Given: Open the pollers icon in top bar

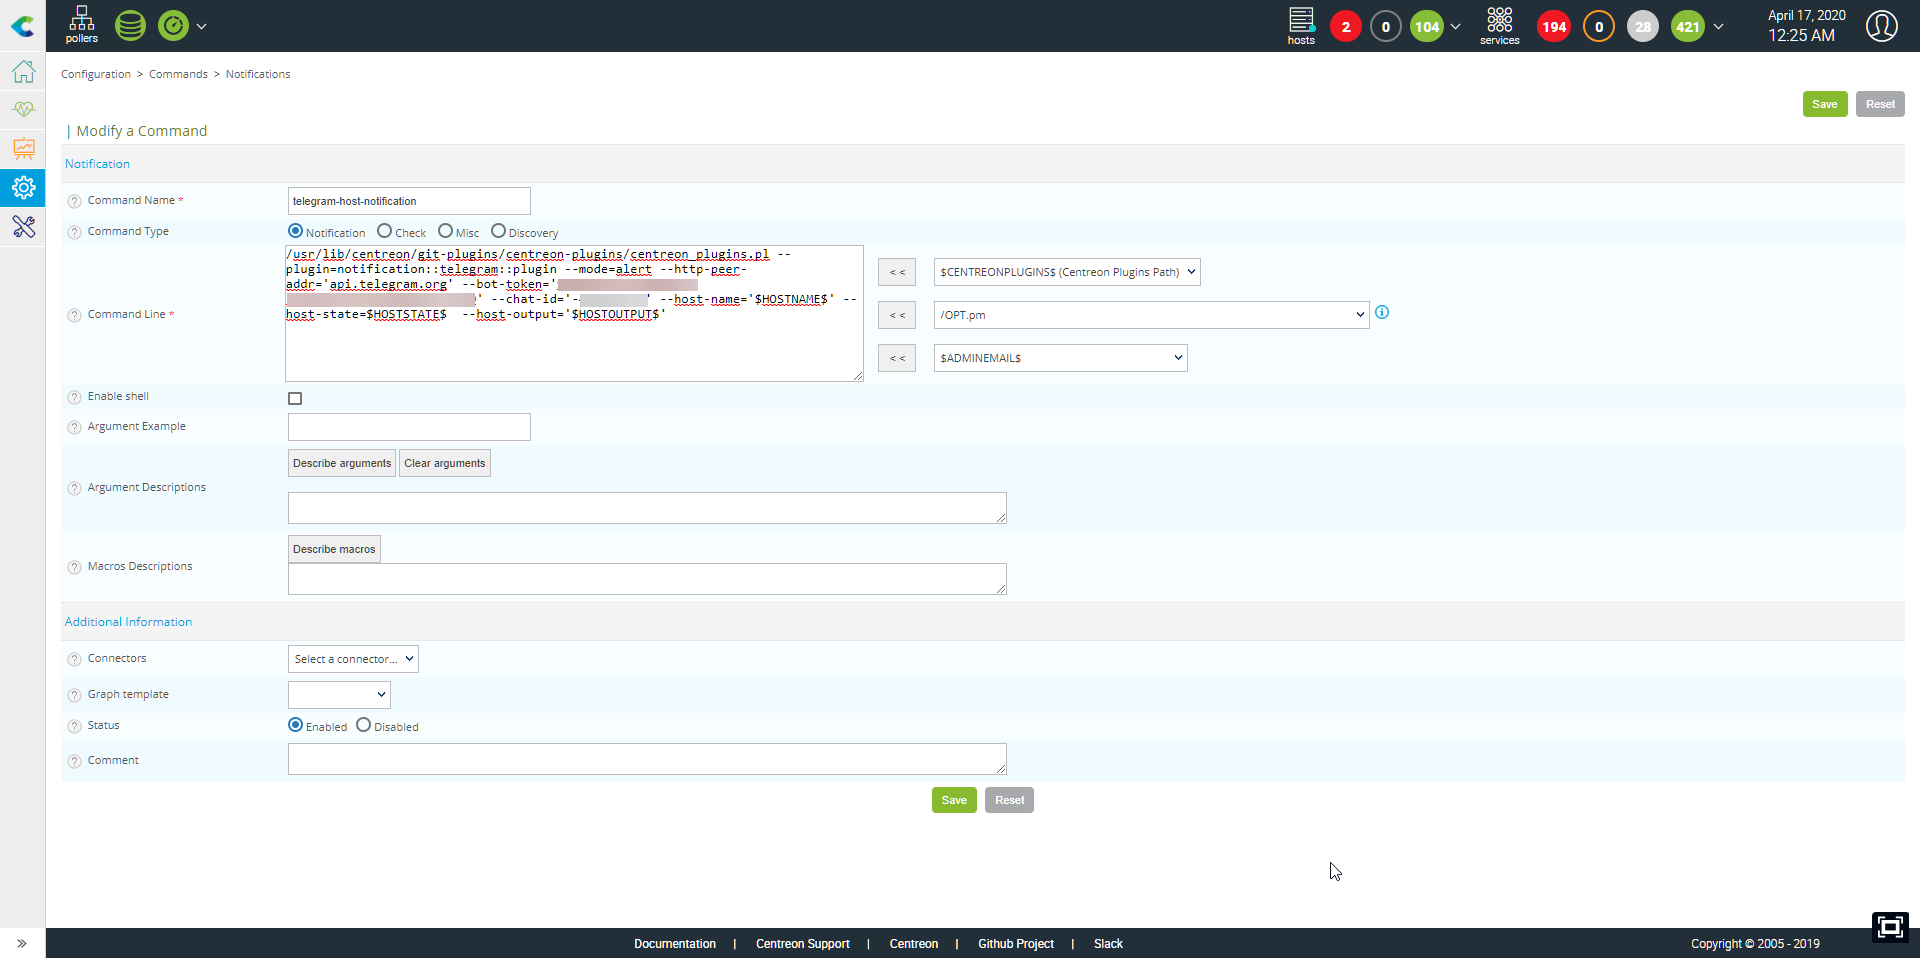Looking at the screenshot, I should tap(81, 25).
